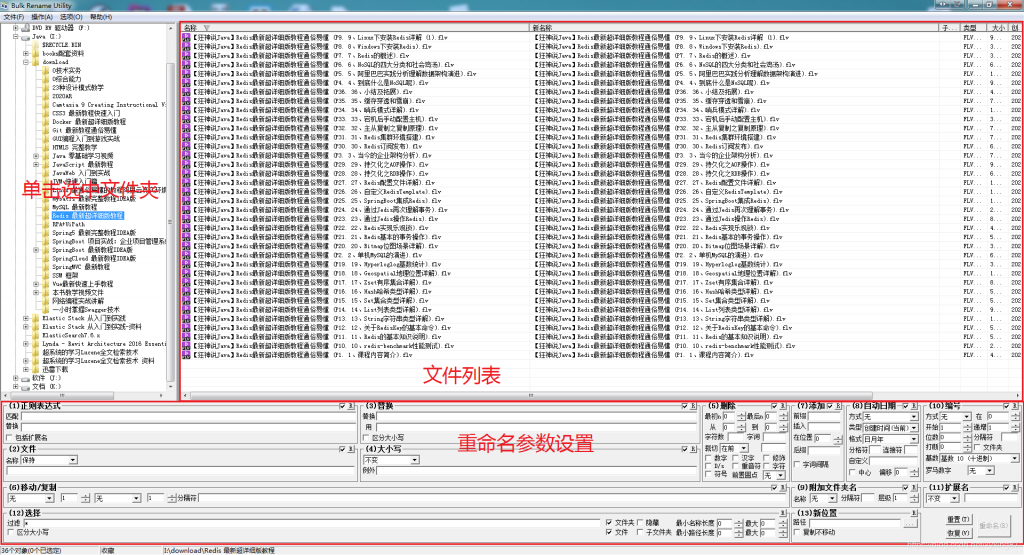1024x555 pixels.
Task: Click the folder icon of 'download'
Action: [x=36, y=62]
